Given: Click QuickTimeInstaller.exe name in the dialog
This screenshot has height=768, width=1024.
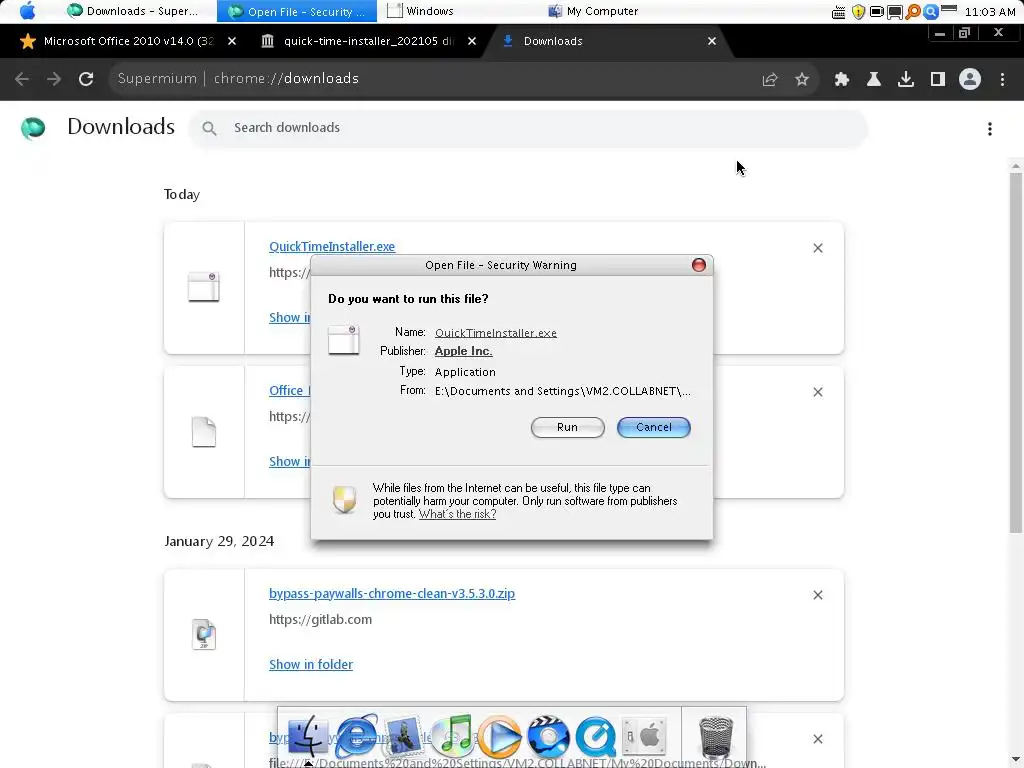Looking at the screenshot, I should click(x=495, y=332).
